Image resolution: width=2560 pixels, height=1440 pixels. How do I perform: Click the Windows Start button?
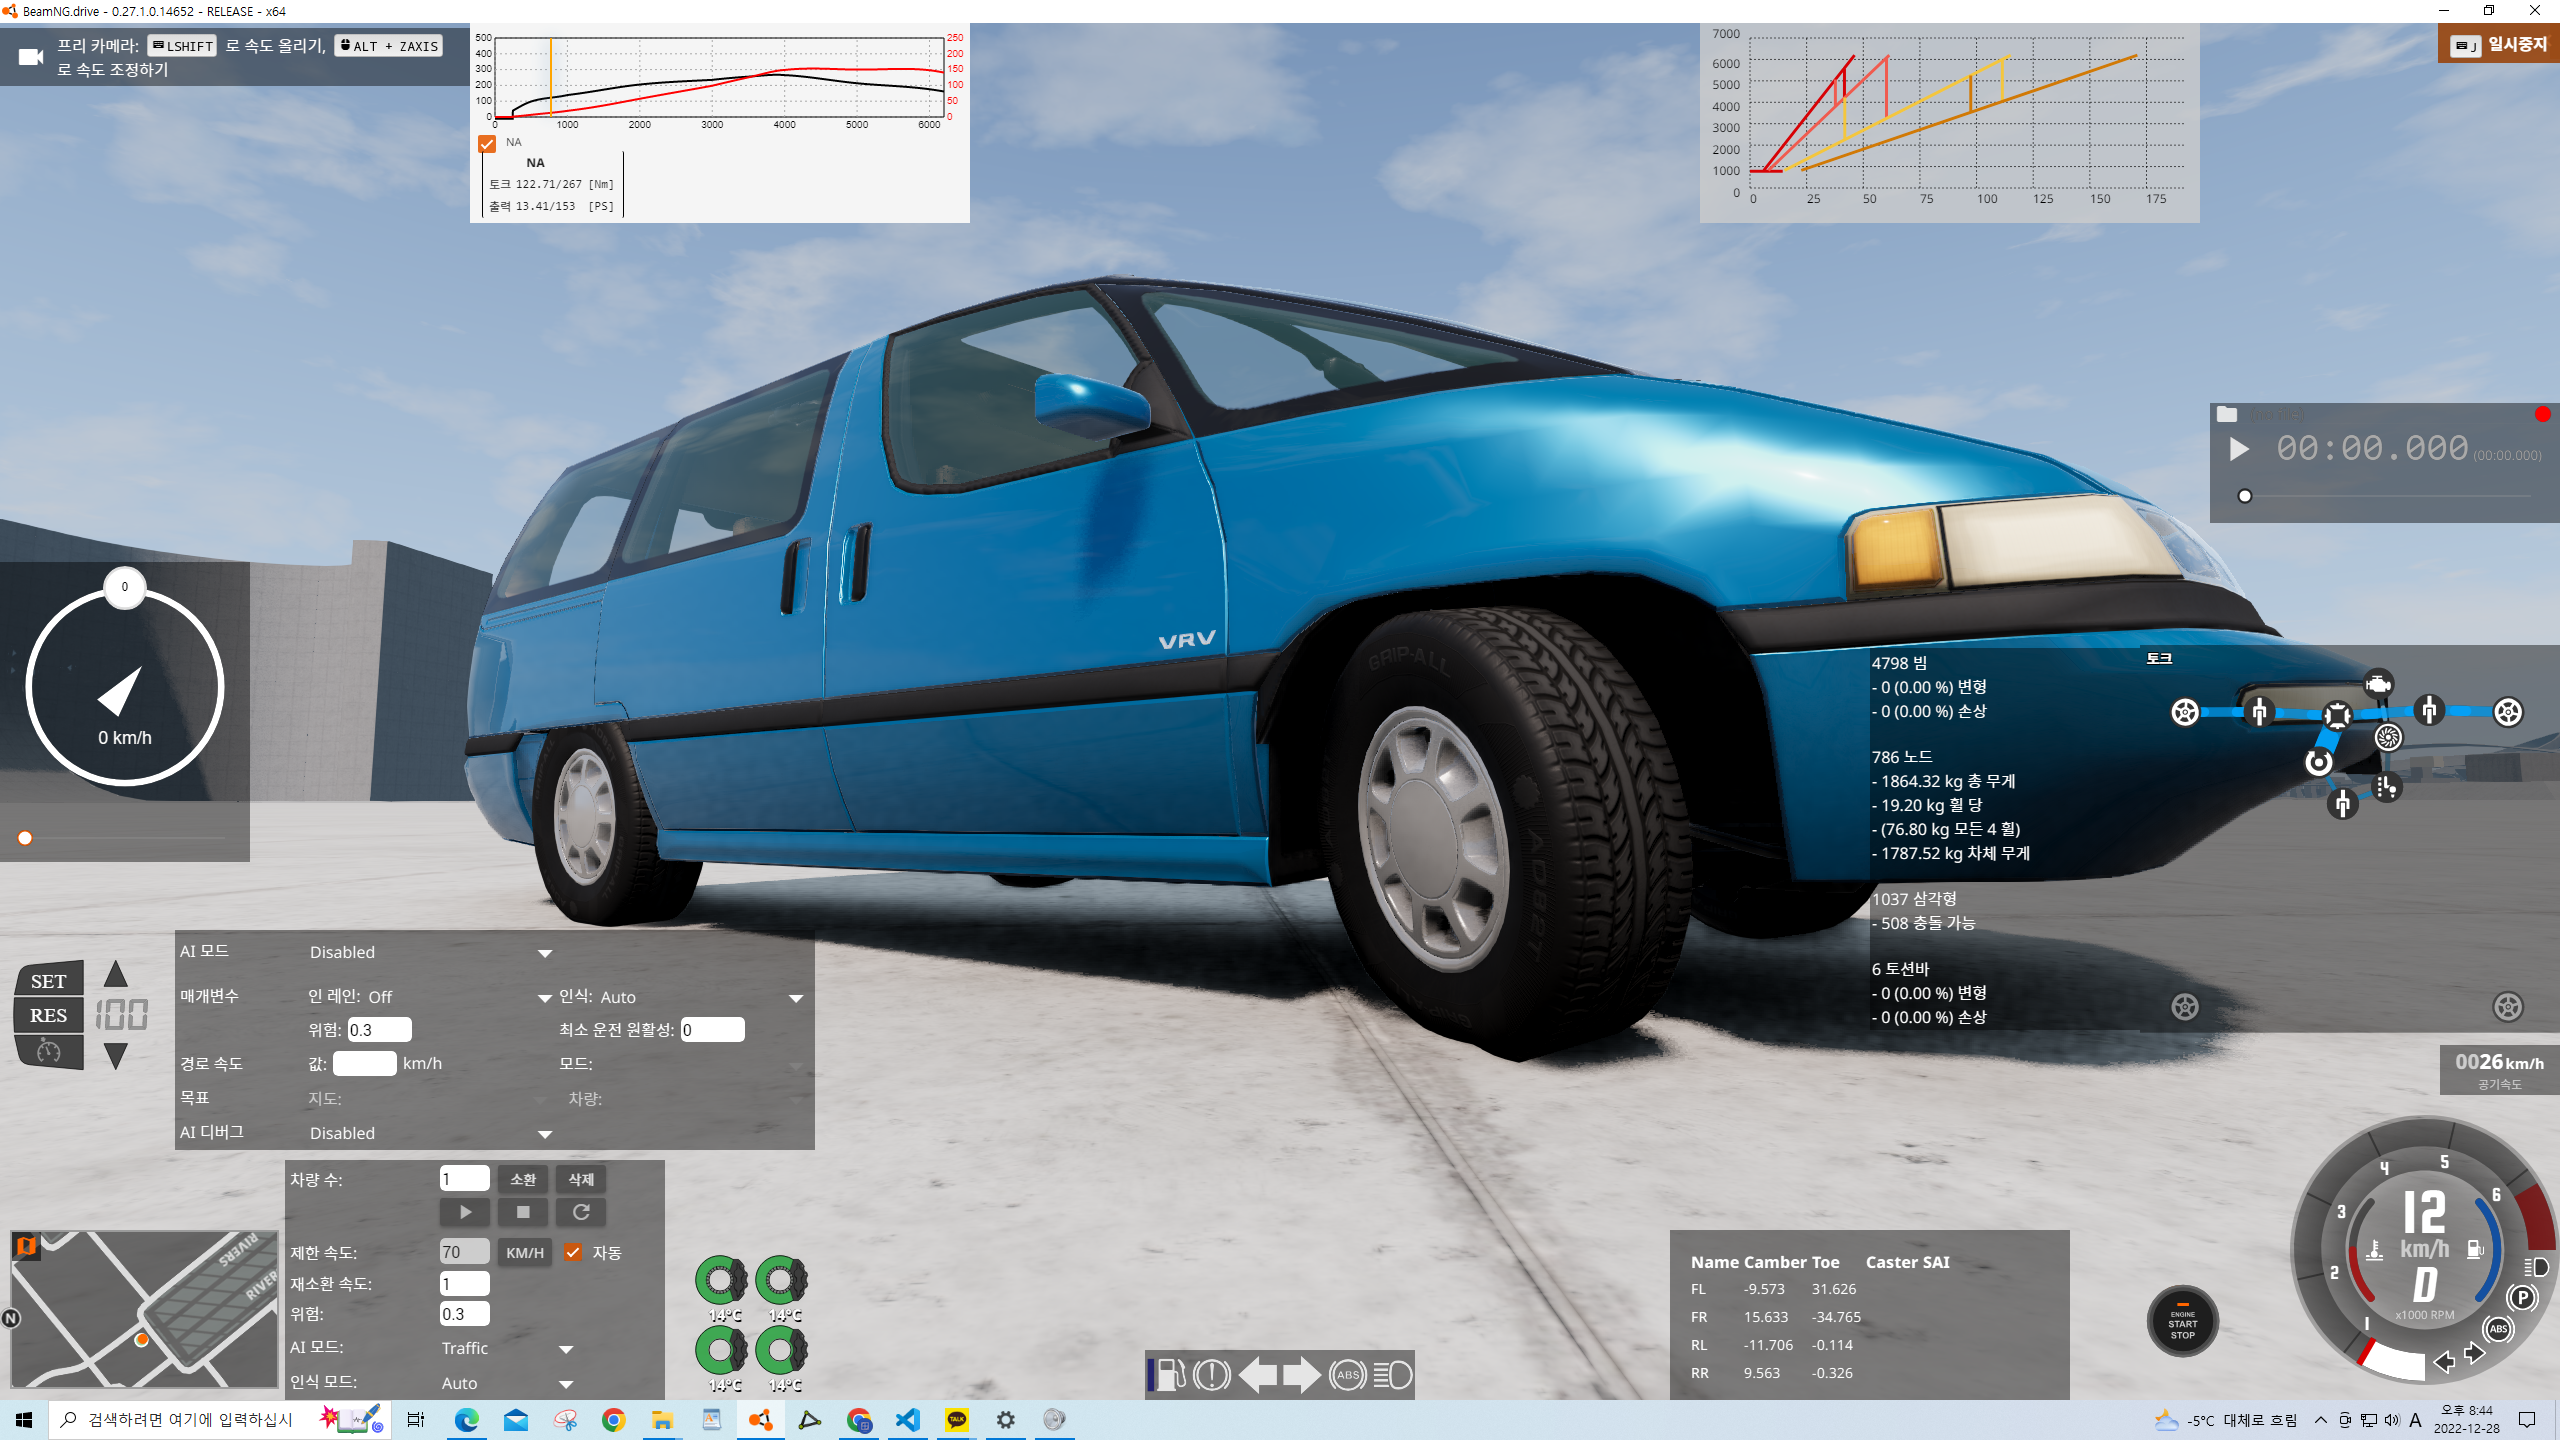(x=24, y=1420)
